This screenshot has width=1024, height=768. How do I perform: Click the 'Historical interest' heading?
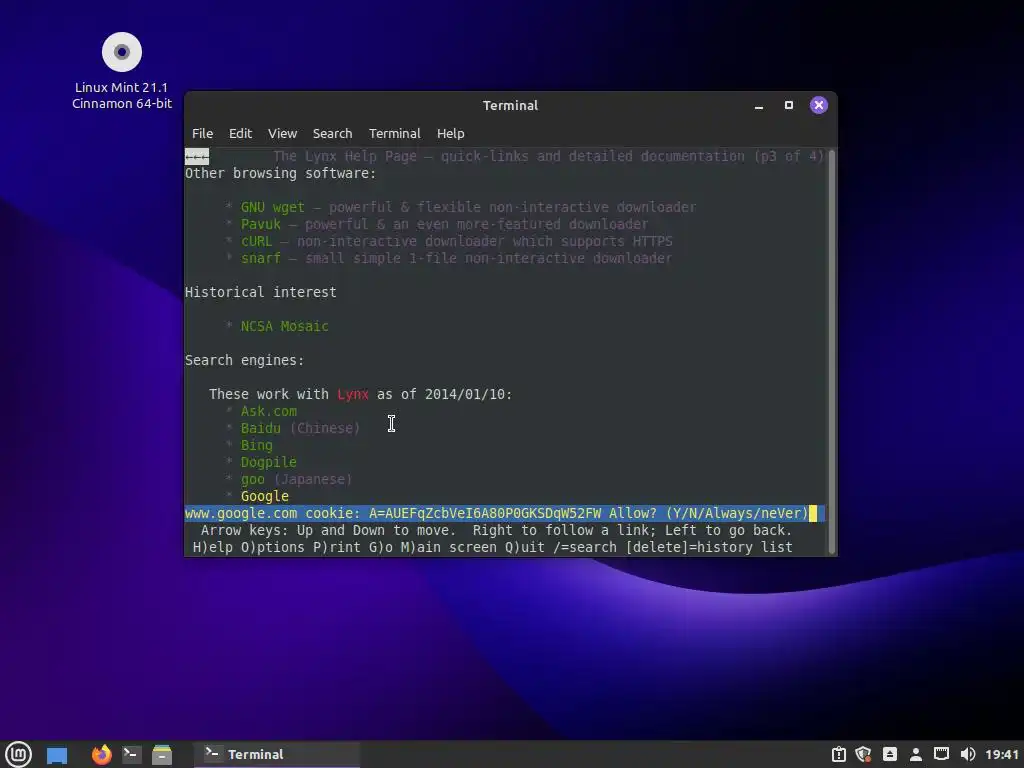261,292
